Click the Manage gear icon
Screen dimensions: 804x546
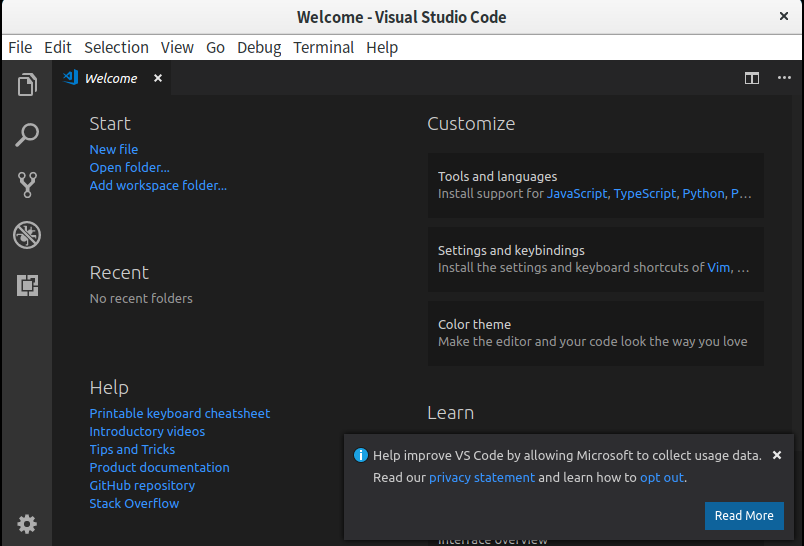[x=27, y=523]
